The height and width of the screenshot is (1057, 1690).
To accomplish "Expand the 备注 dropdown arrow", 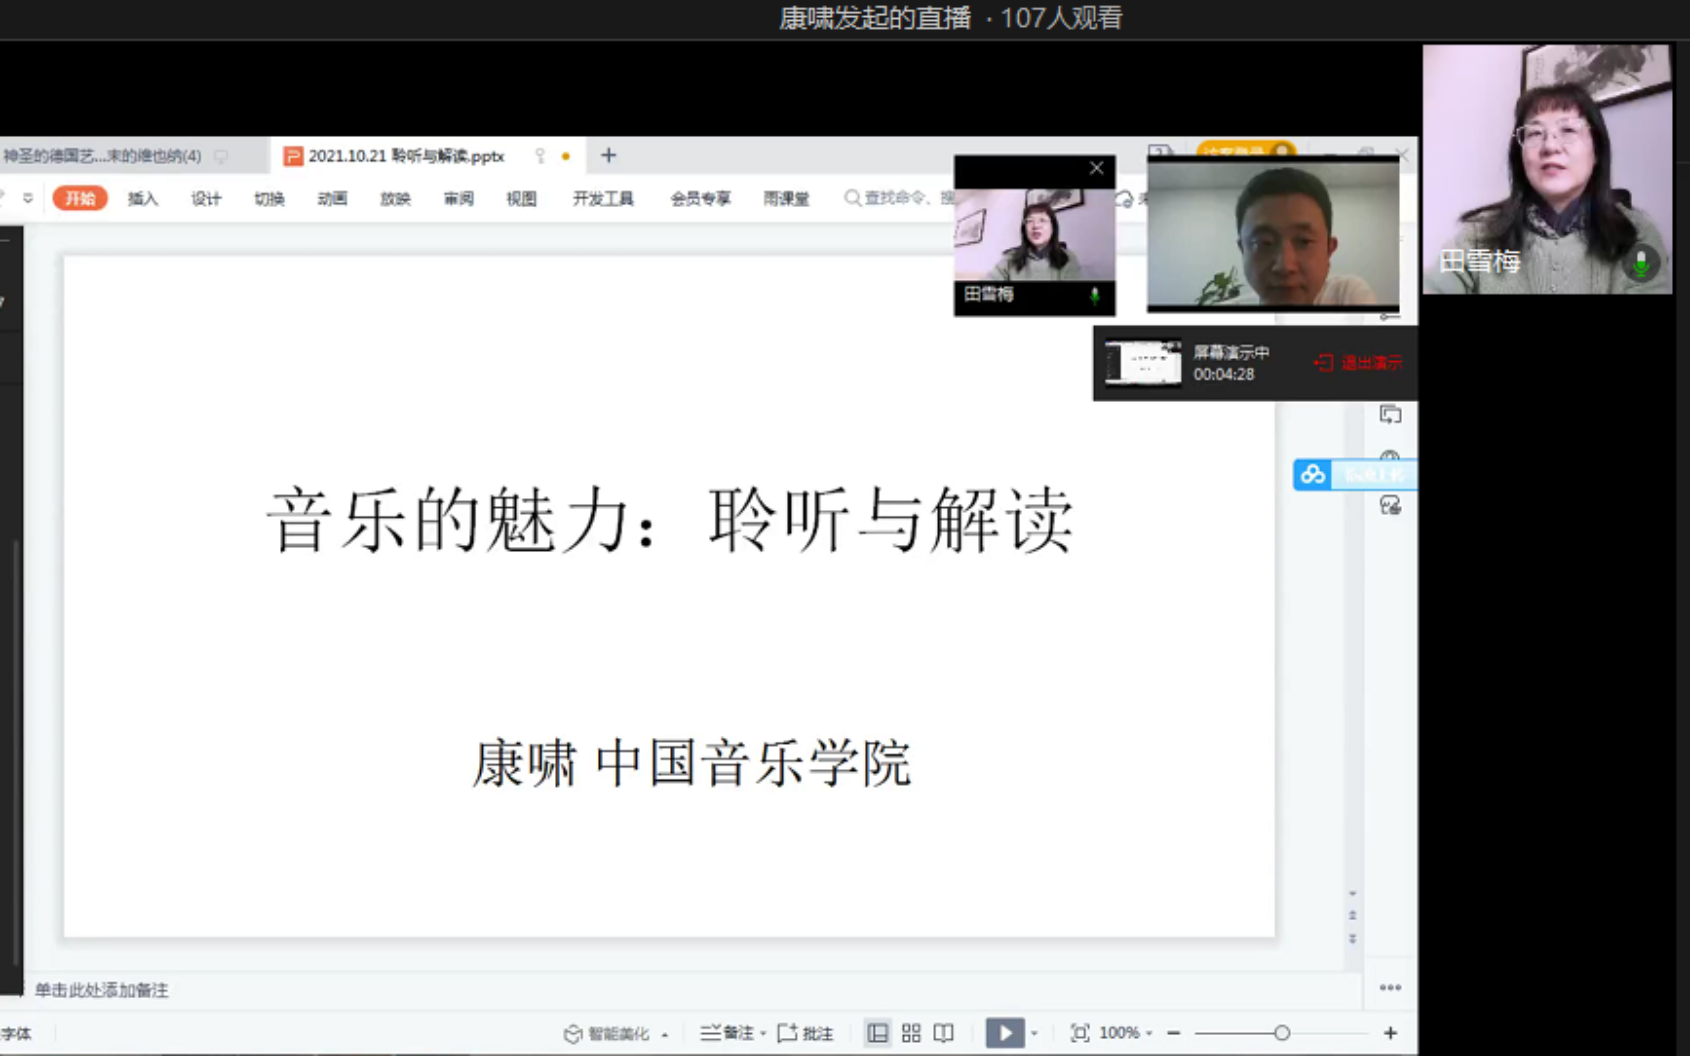I will (x=763, y=1034).
